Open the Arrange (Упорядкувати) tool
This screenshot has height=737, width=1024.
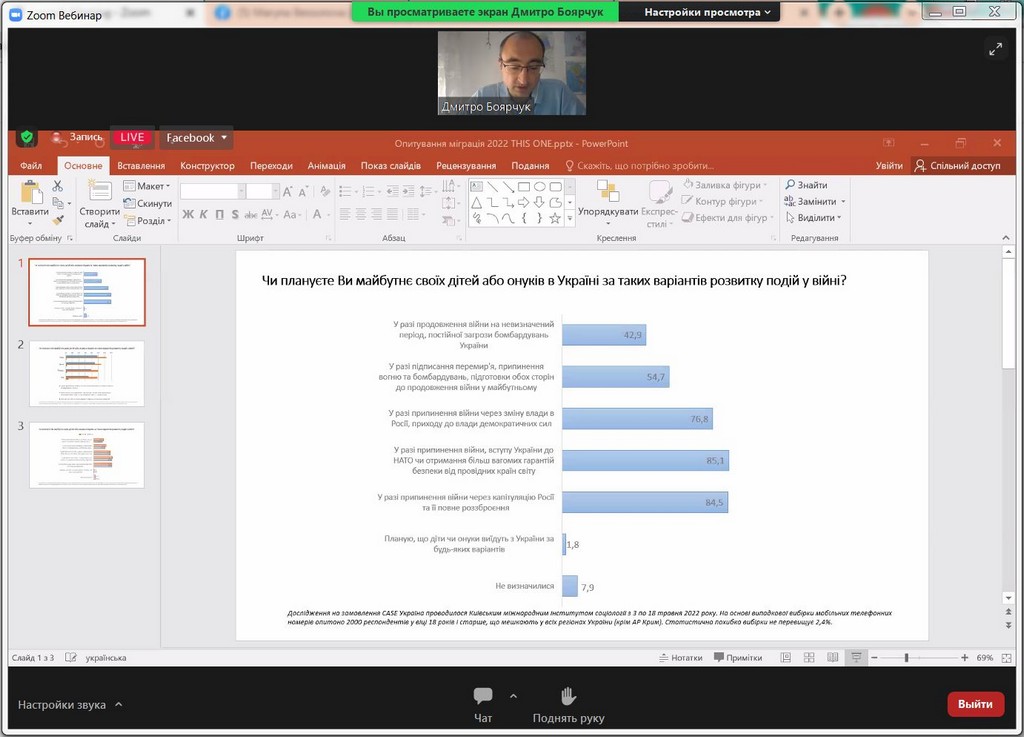[x=607, y=192]
